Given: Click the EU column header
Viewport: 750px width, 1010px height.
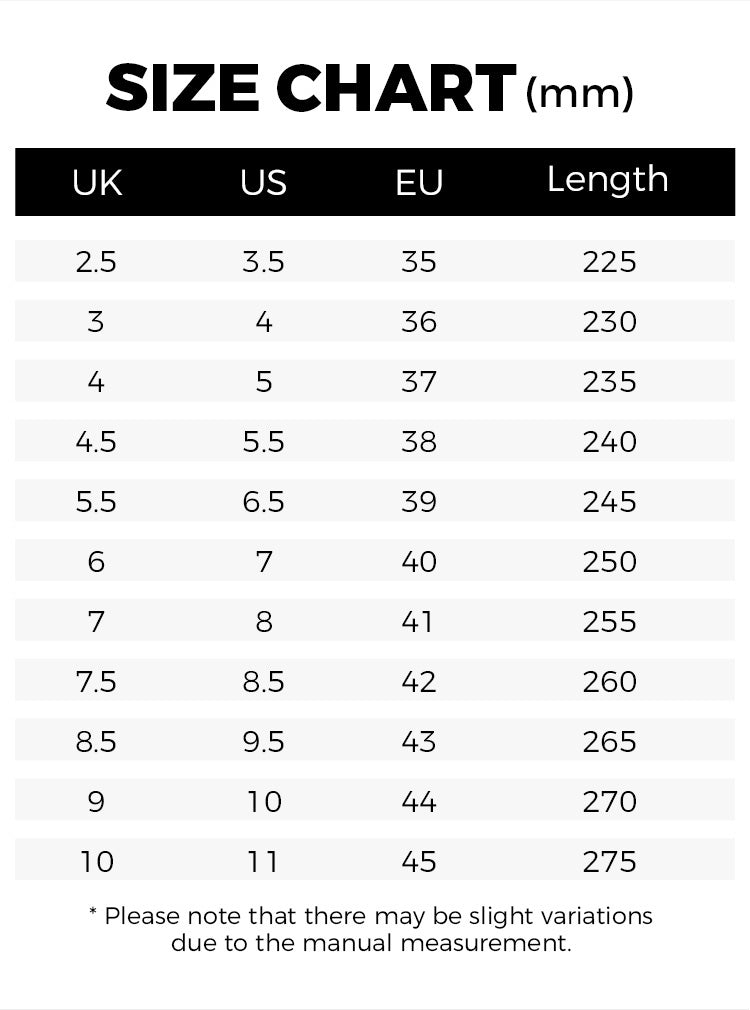Looking at the screenshot, I should tap(419, 183).
